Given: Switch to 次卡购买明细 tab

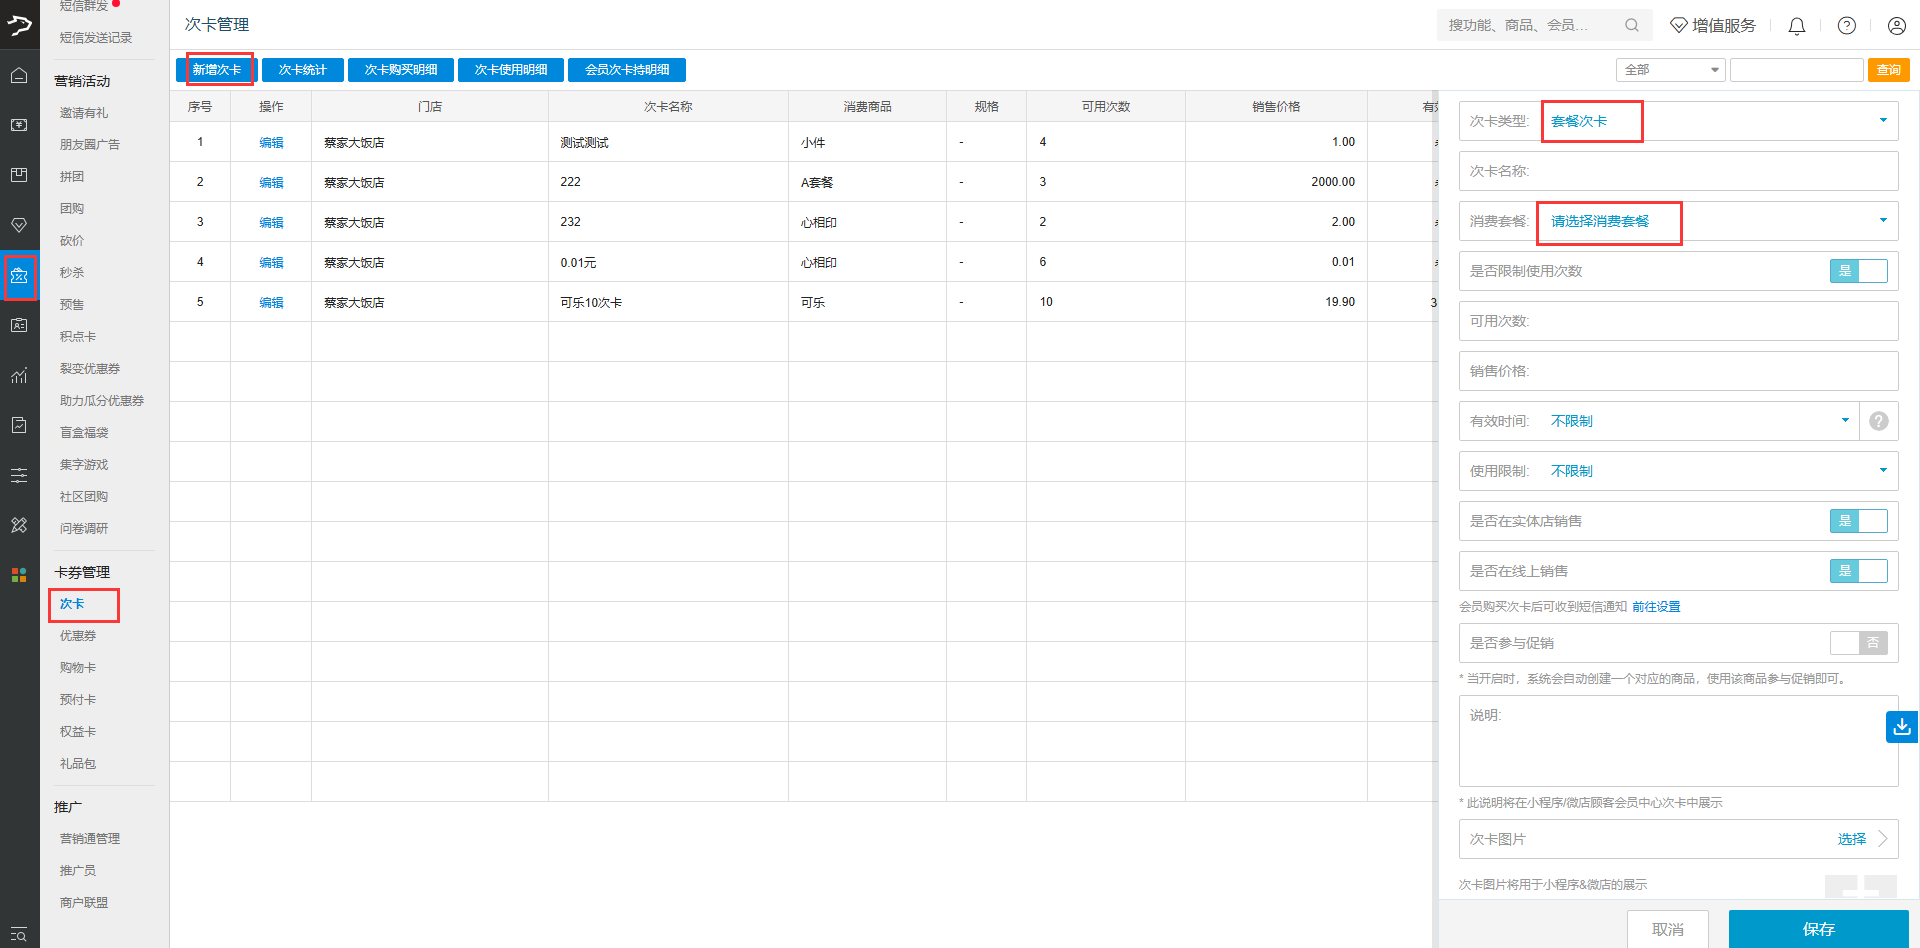Looking at the screenshot, I should click(x=401, y=70).
